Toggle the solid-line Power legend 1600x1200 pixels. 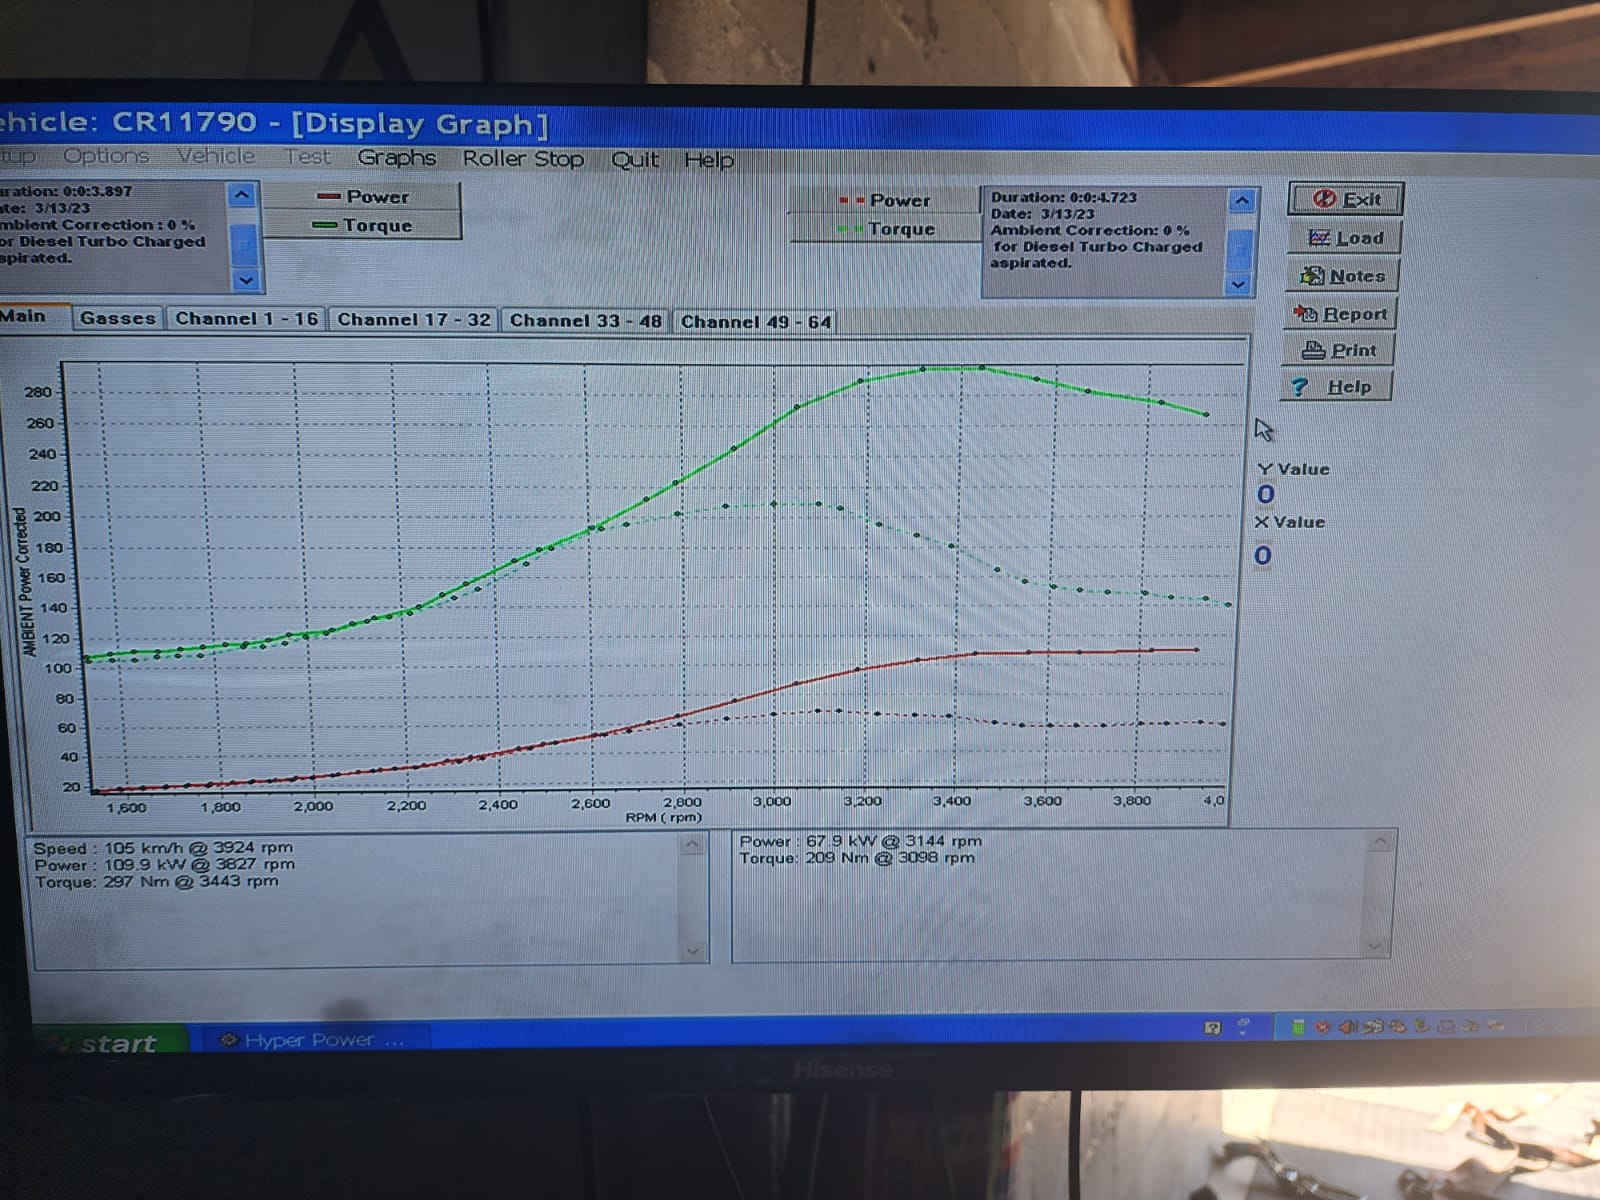pyautogui.click(x=362, y=197)
